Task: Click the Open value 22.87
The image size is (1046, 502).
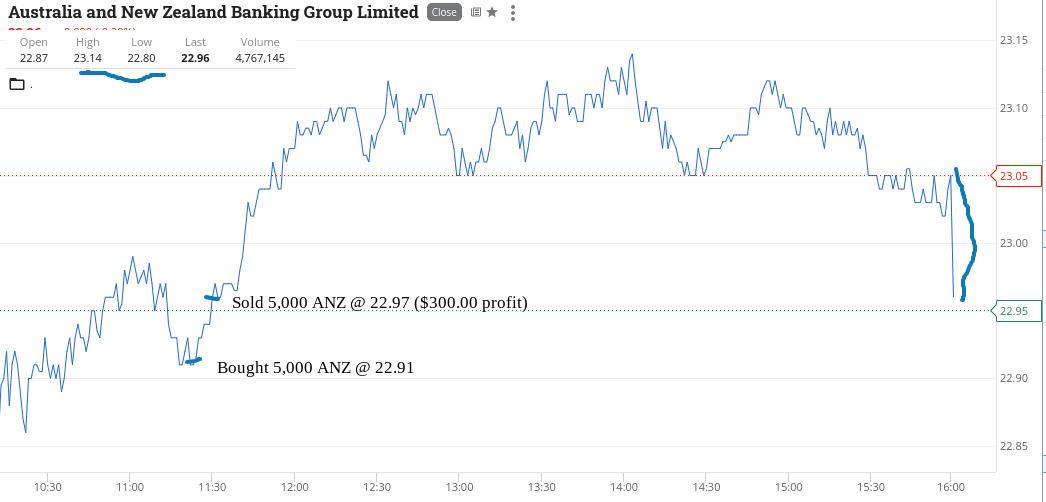Action: 34,58
